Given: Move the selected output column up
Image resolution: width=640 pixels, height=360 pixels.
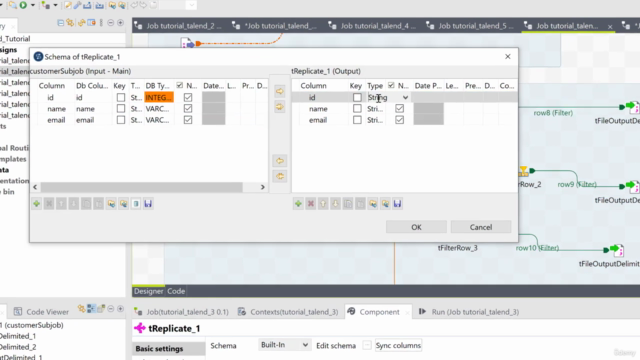Looking at the screenshot, I should click(323, 204).
